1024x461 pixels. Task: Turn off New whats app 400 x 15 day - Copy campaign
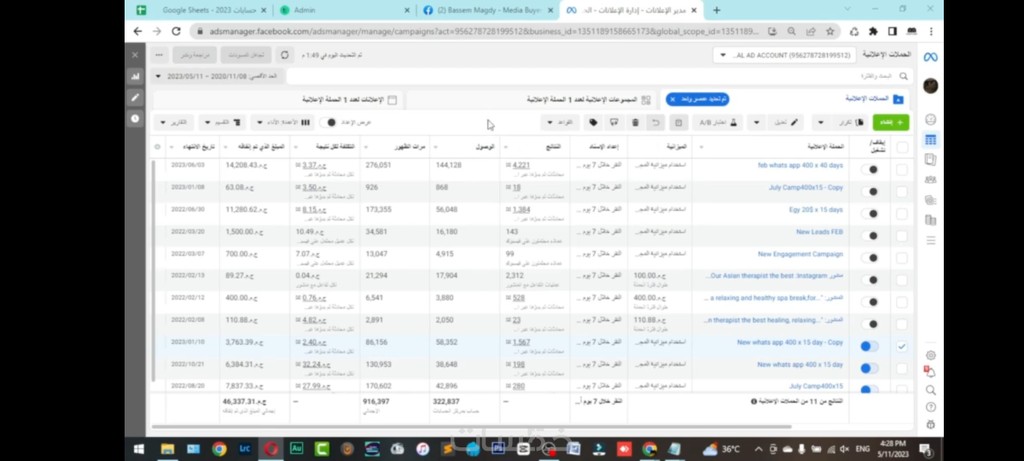pyautogui.click(x=870, y=346)
